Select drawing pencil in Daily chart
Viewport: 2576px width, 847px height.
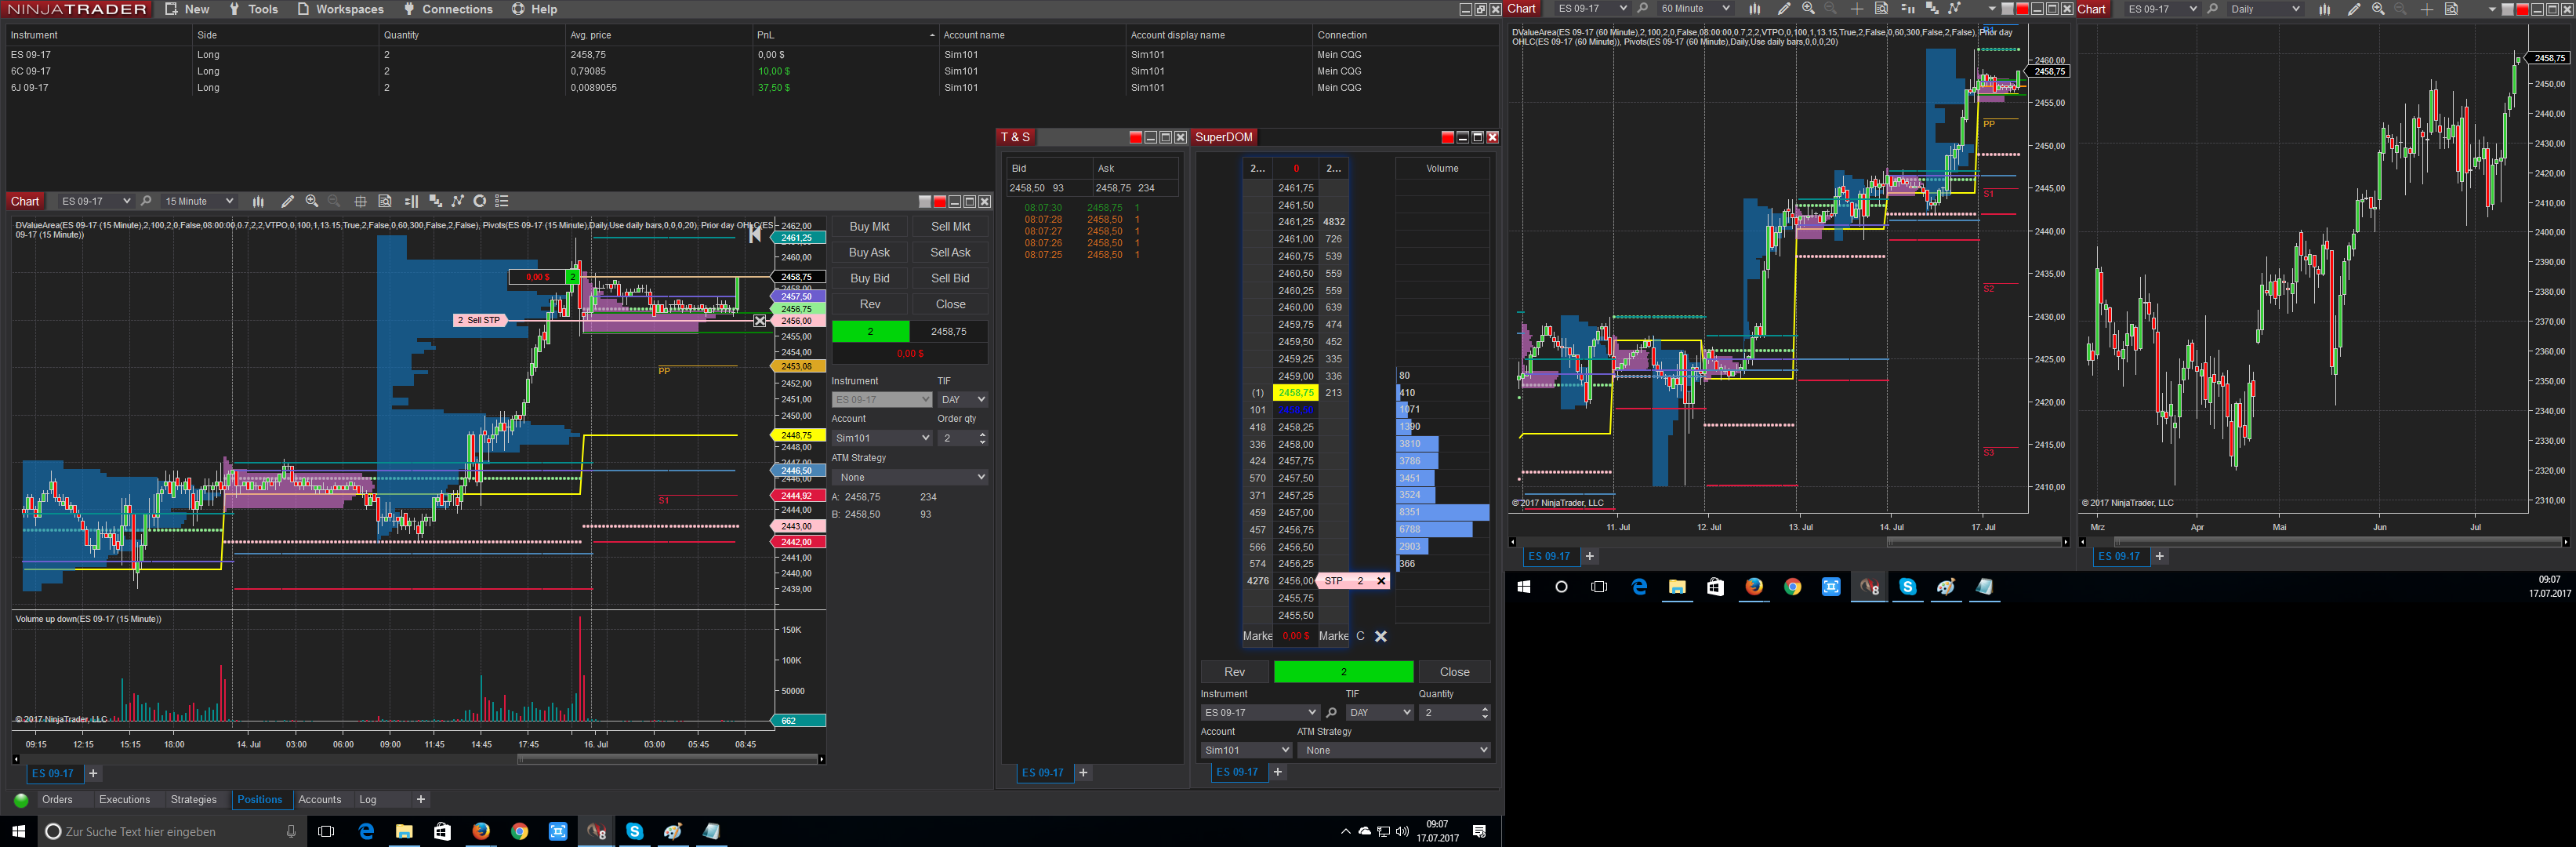coord(2353,9)
